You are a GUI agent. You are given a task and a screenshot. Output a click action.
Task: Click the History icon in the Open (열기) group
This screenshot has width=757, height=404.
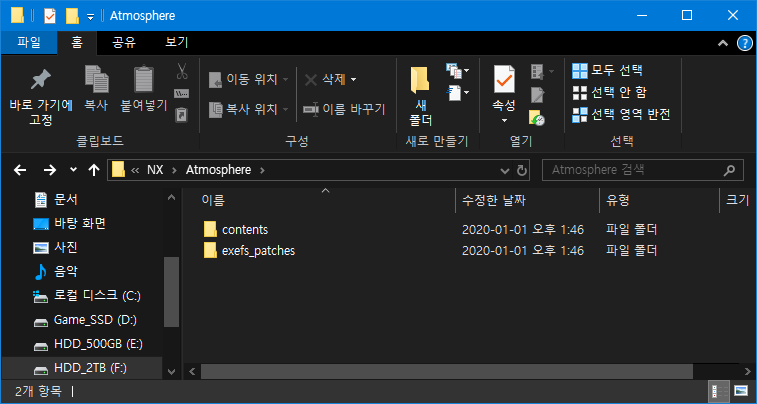point(537,117)
